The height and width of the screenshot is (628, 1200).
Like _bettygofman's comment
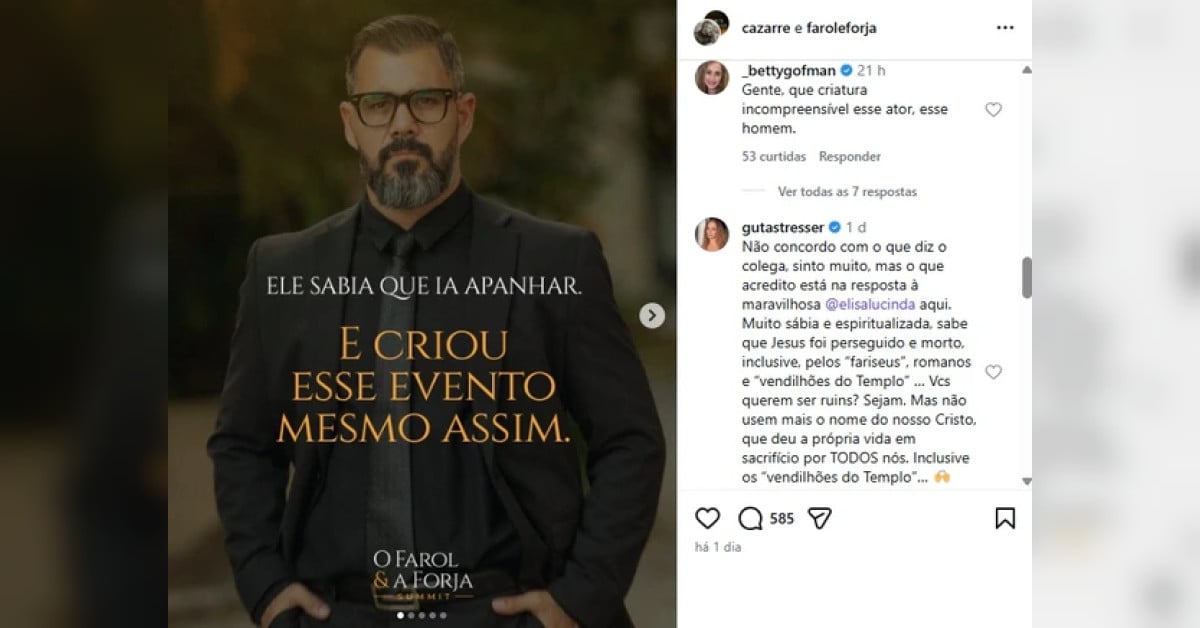click(x=993, y=110)
